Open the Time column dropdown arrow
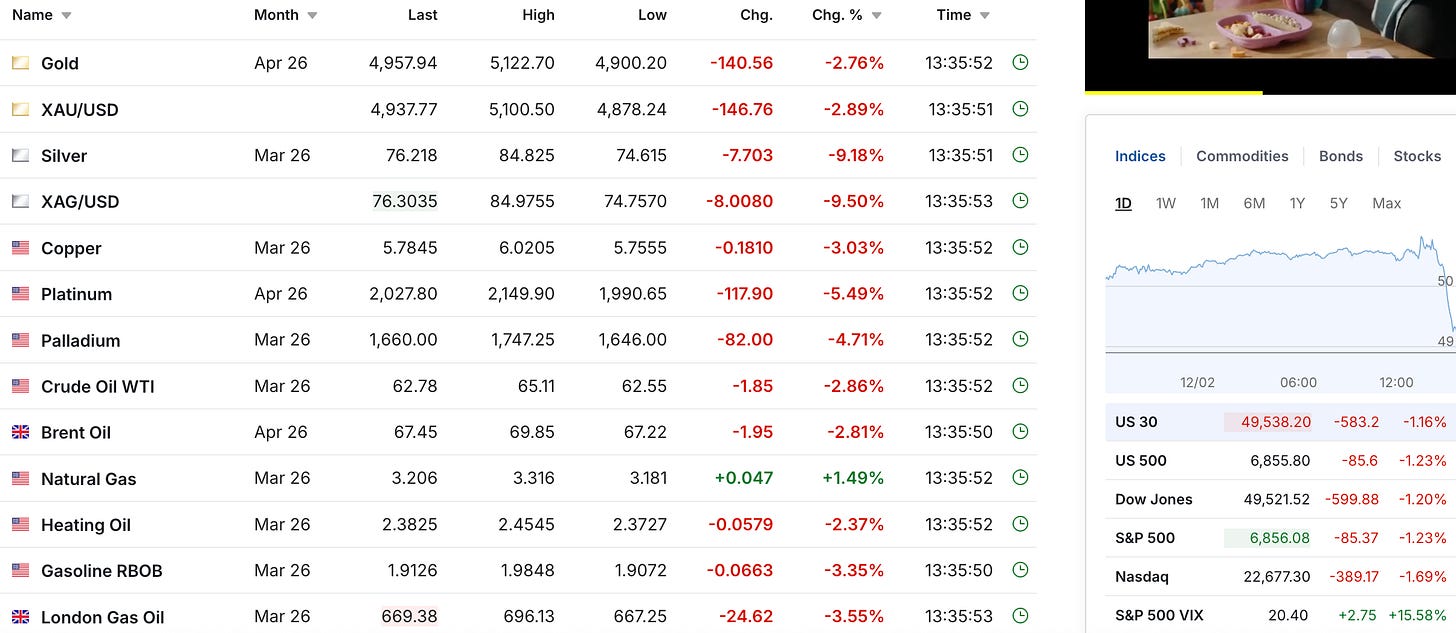The width and height of the screenshot is (1456, 633). [x=986, y=15]
